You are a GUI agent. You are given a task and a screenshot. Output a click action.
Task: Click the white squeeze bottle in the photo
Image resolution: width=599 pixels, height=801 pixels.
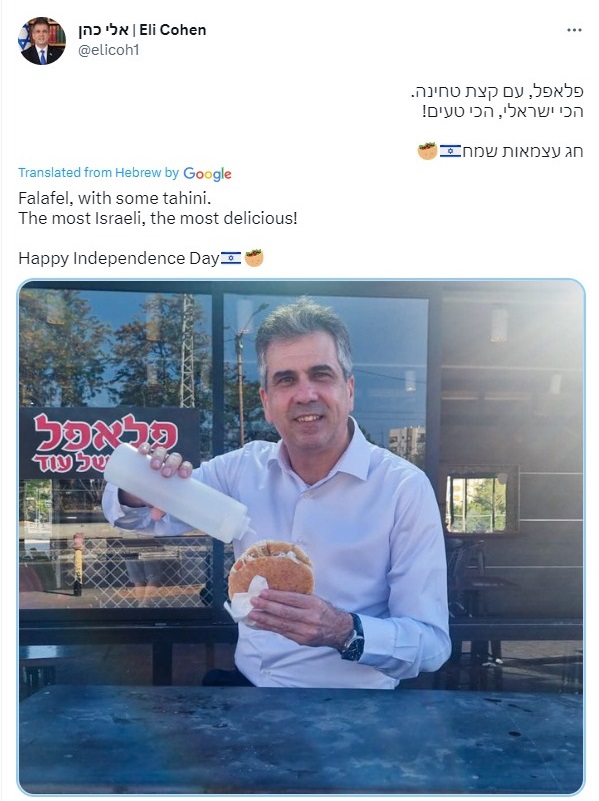[x=178, y=493]
